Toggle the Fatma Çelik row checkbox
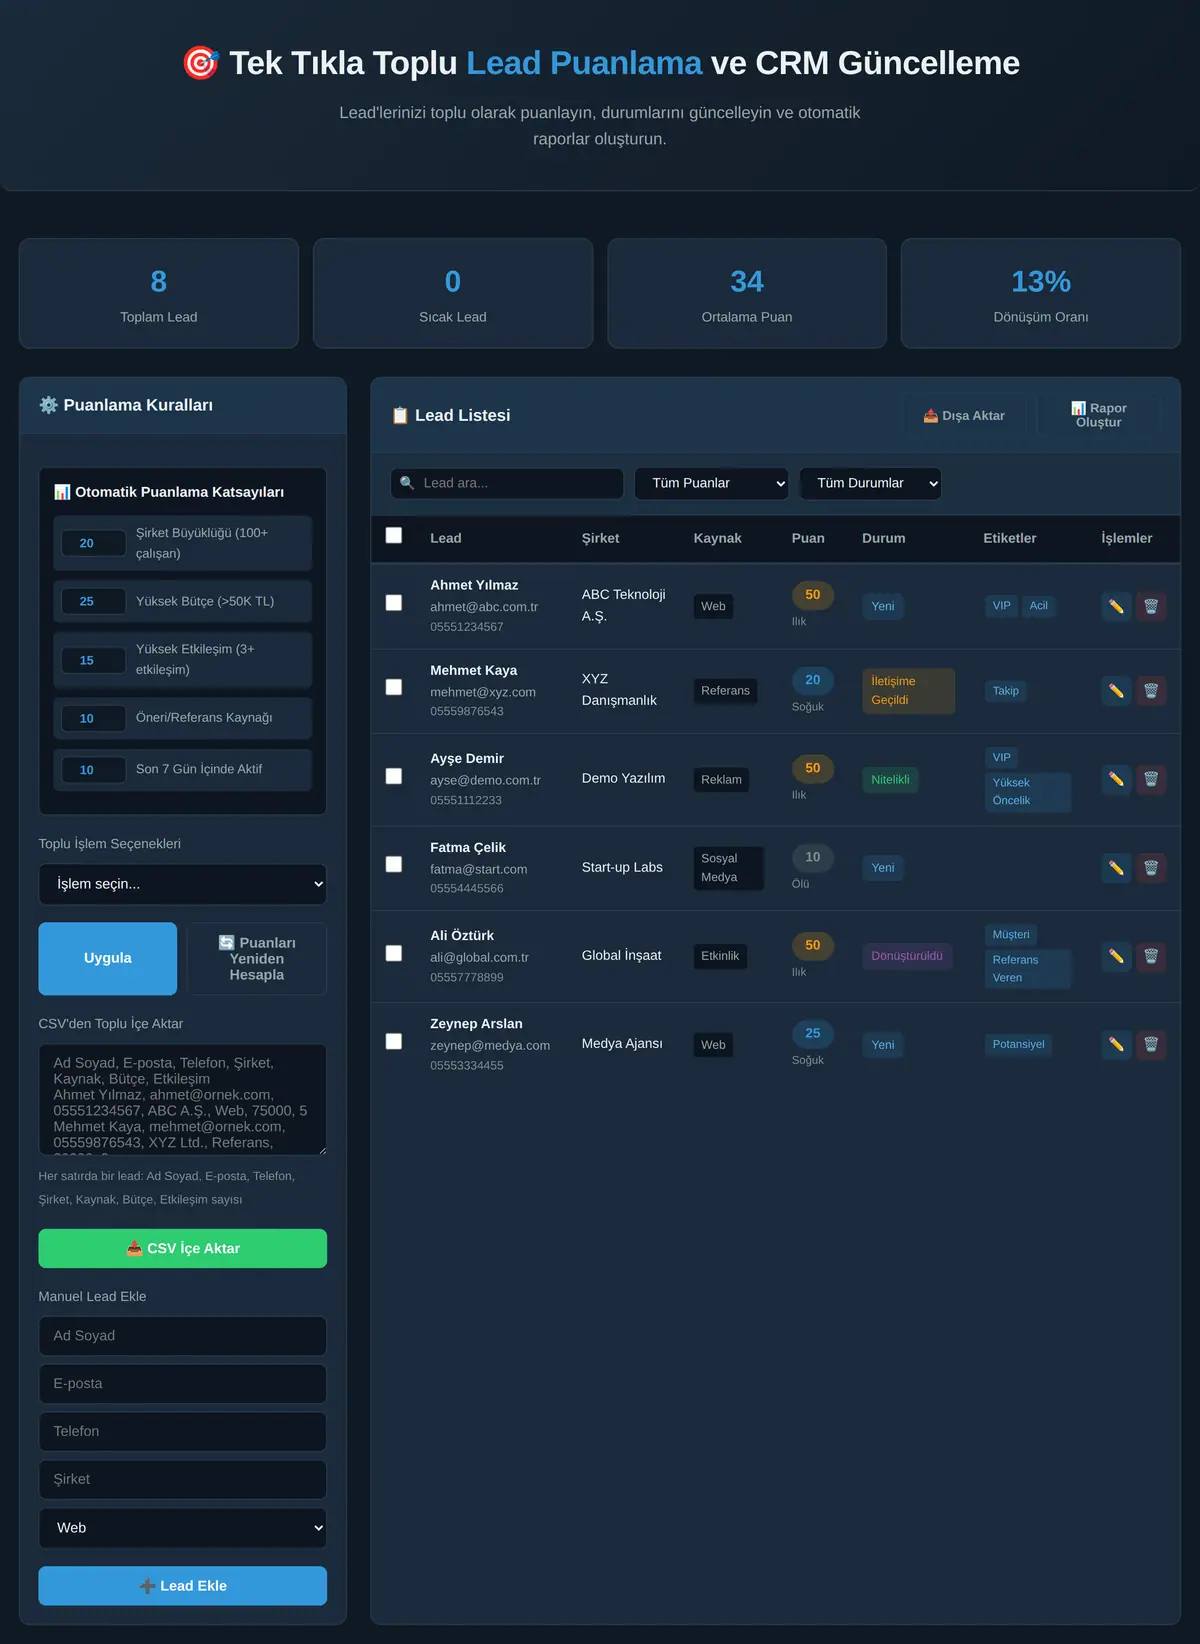This screenshot has width=1200, height=1644. [394, 864]
